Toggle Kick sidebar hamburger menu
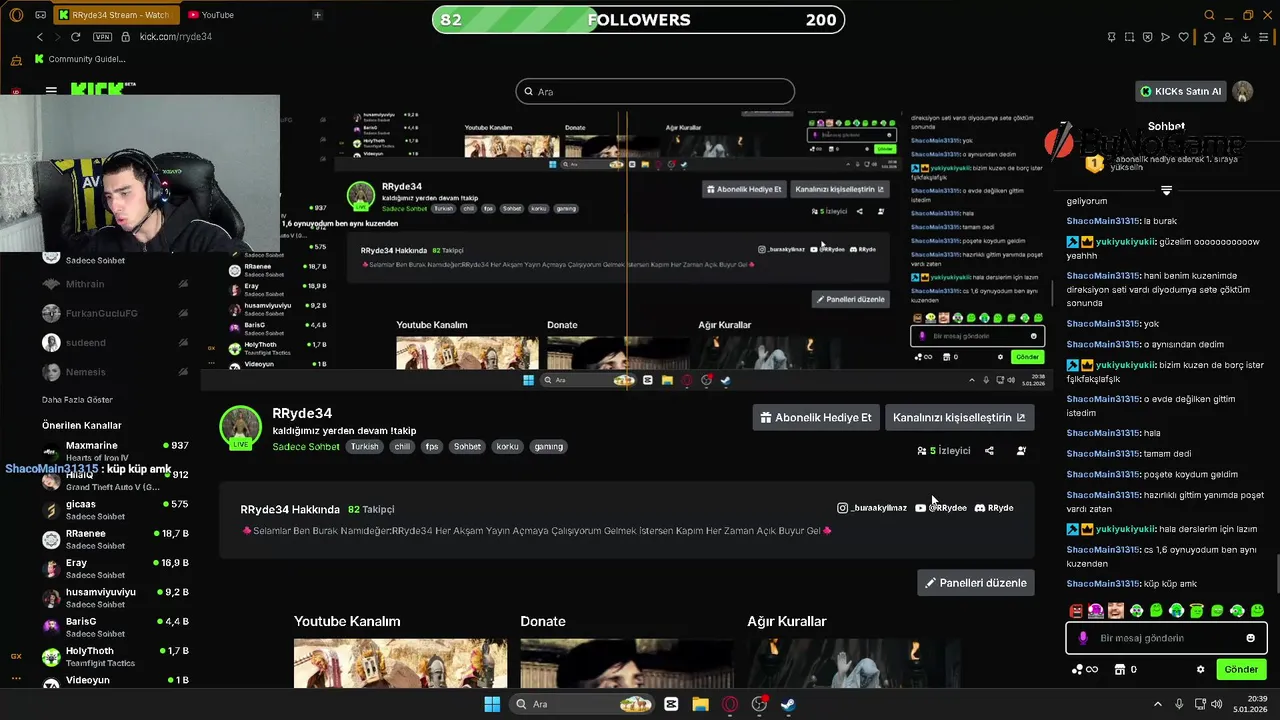 (51, 90)
